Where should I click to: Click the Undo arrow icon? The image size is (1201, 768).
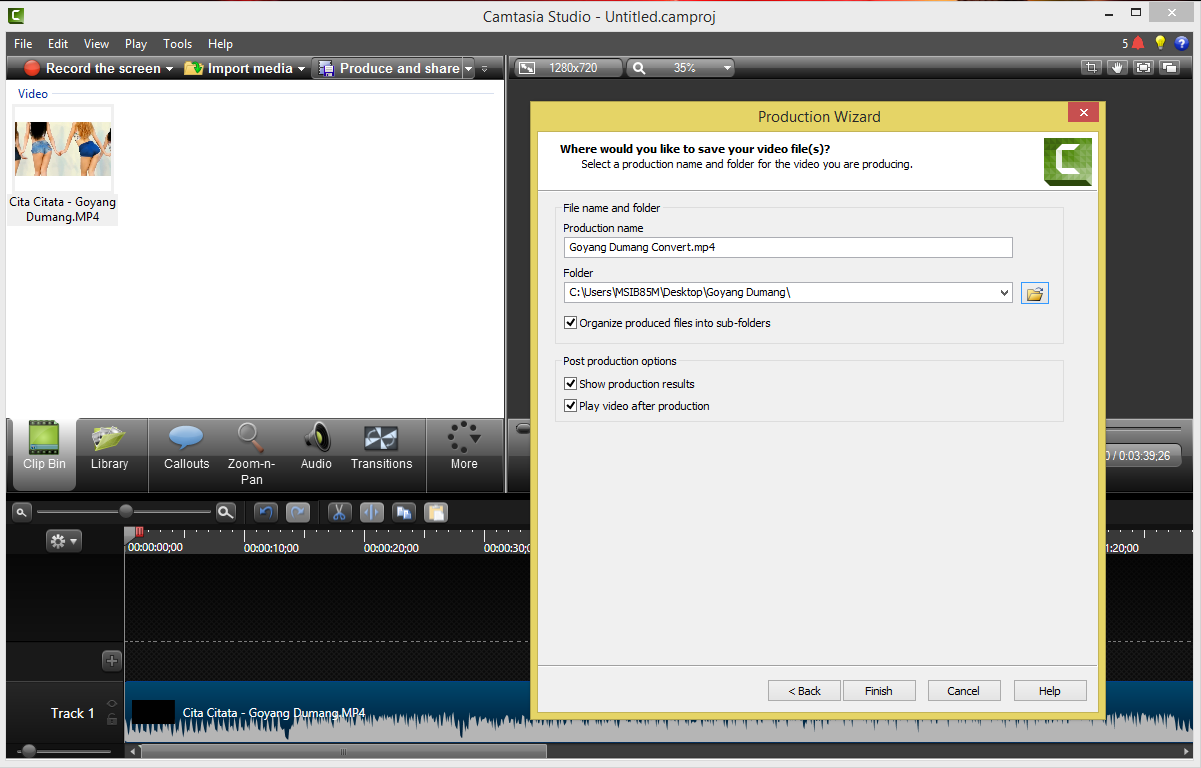[x=265, y=512]
